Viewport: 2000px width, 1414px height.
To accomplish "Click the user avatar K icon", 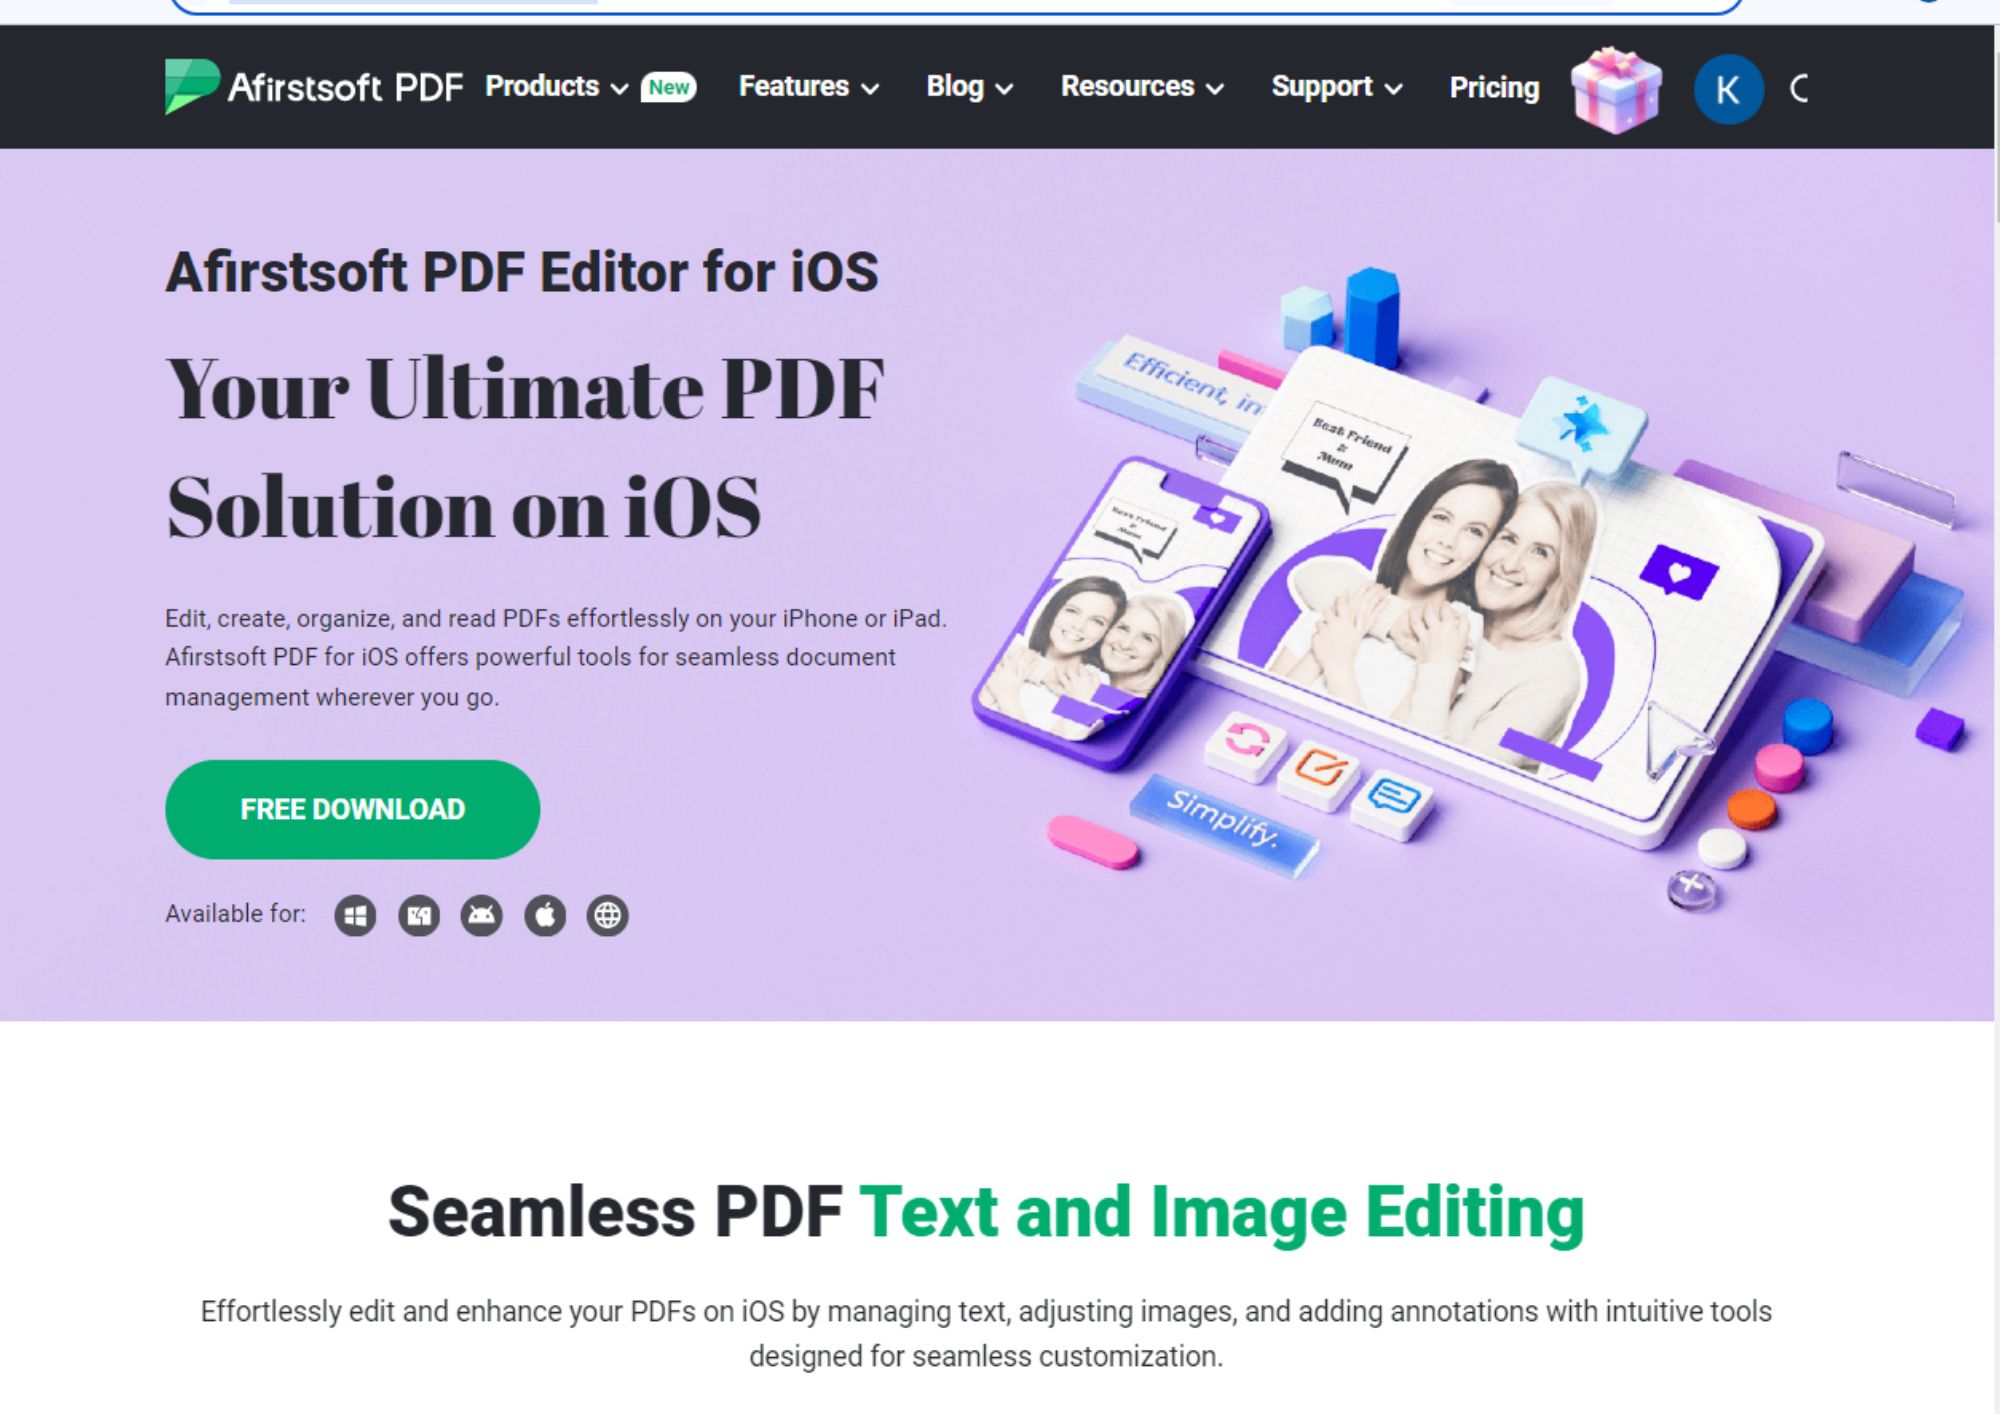I will [1726, 87].
